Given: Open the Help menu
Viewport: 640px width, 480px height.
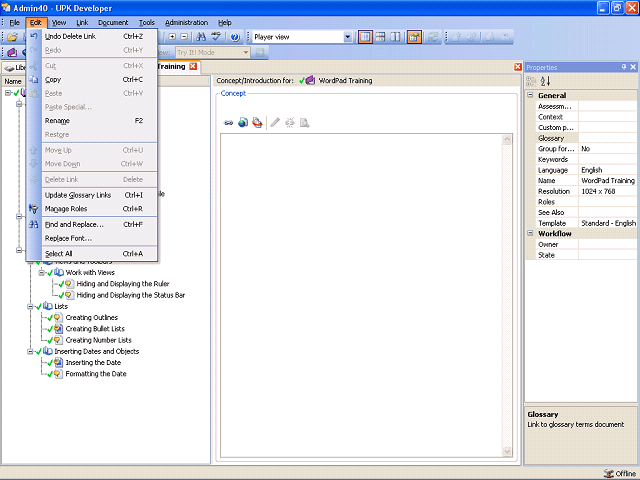Looking at the screenshot, I should pos(224,23).
